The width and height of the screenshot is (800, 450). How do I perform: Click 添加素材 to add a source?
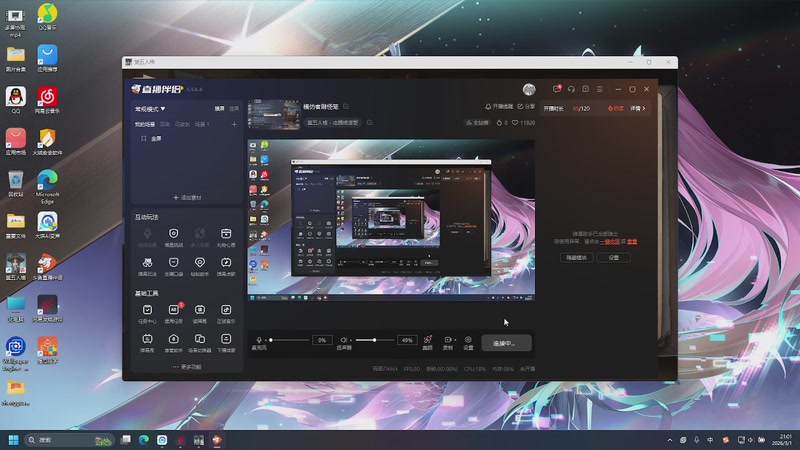[187, 197]
